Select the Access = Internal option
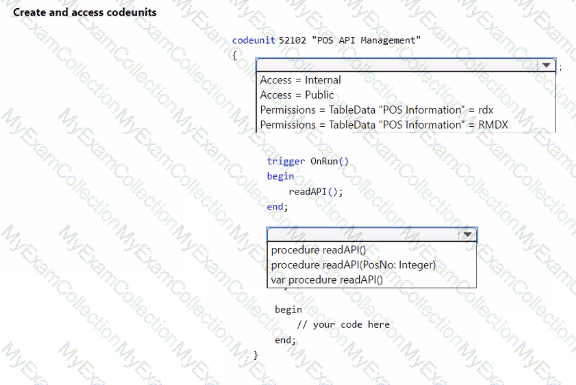Screen dimensions: 576x385 tap(300, 80)
